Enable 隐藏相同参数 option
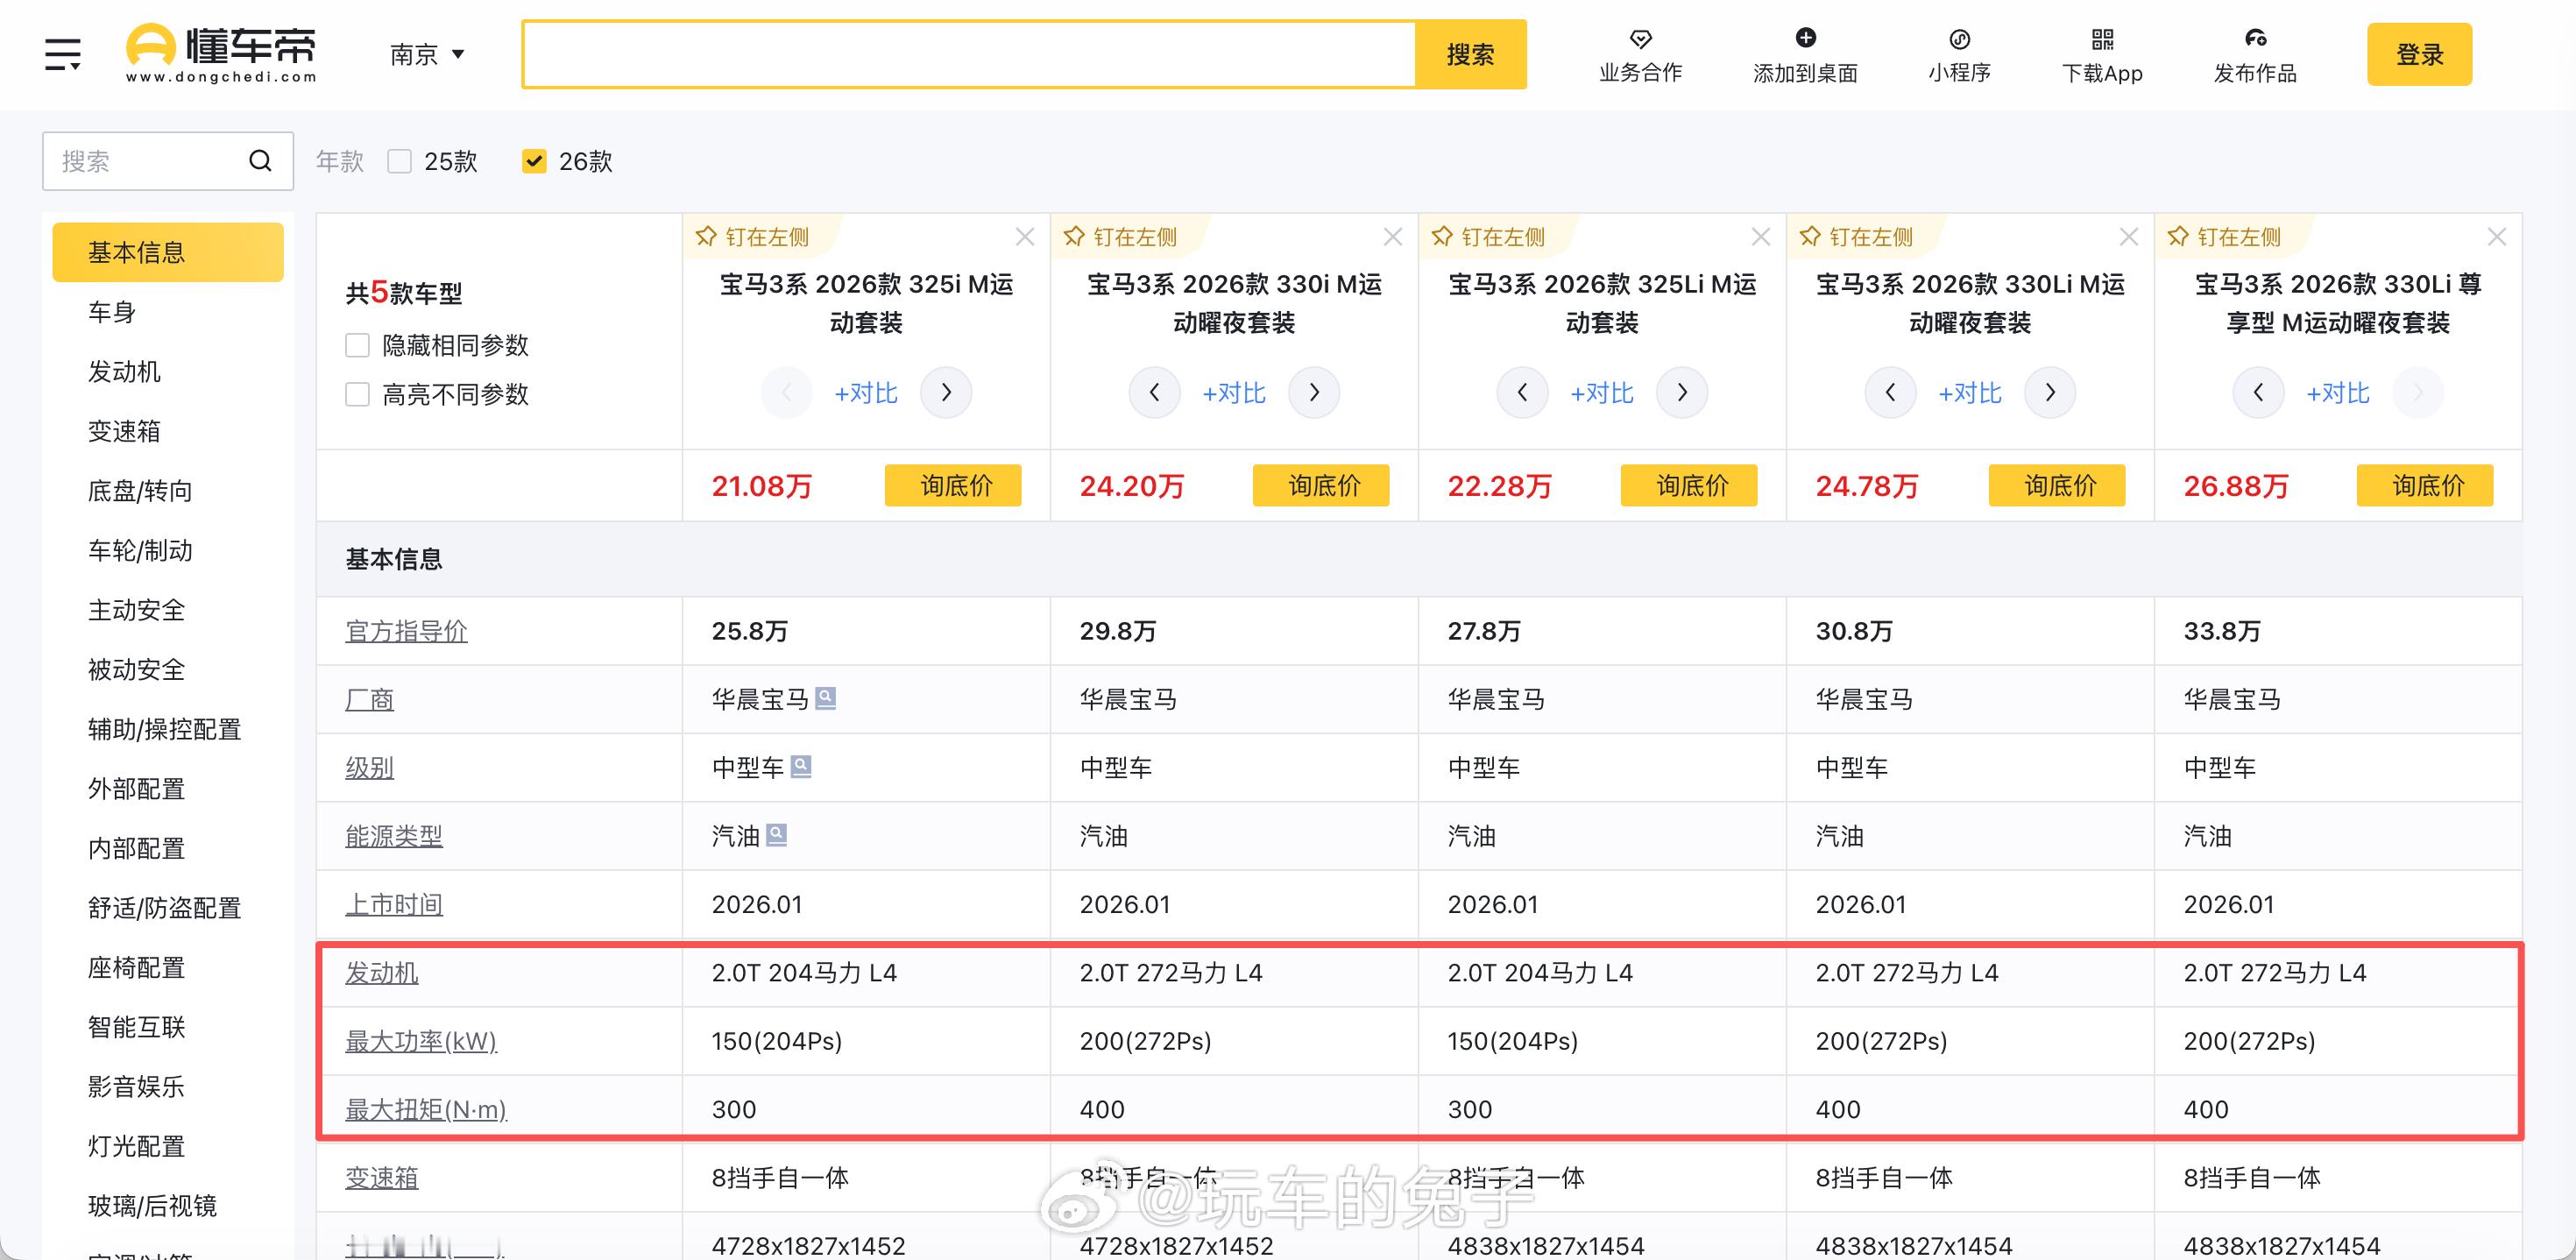The width and height of the screenshot is (2576, 1260). pyautogui.click(x=357, y=344)
